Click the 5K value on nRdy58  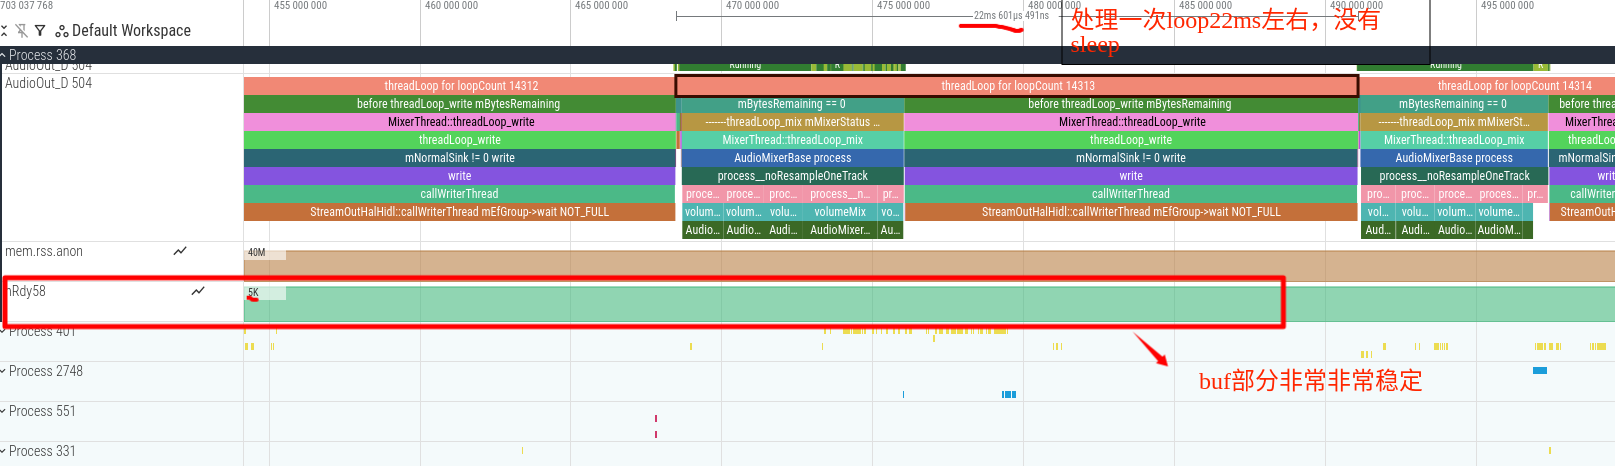coord(254,293)
